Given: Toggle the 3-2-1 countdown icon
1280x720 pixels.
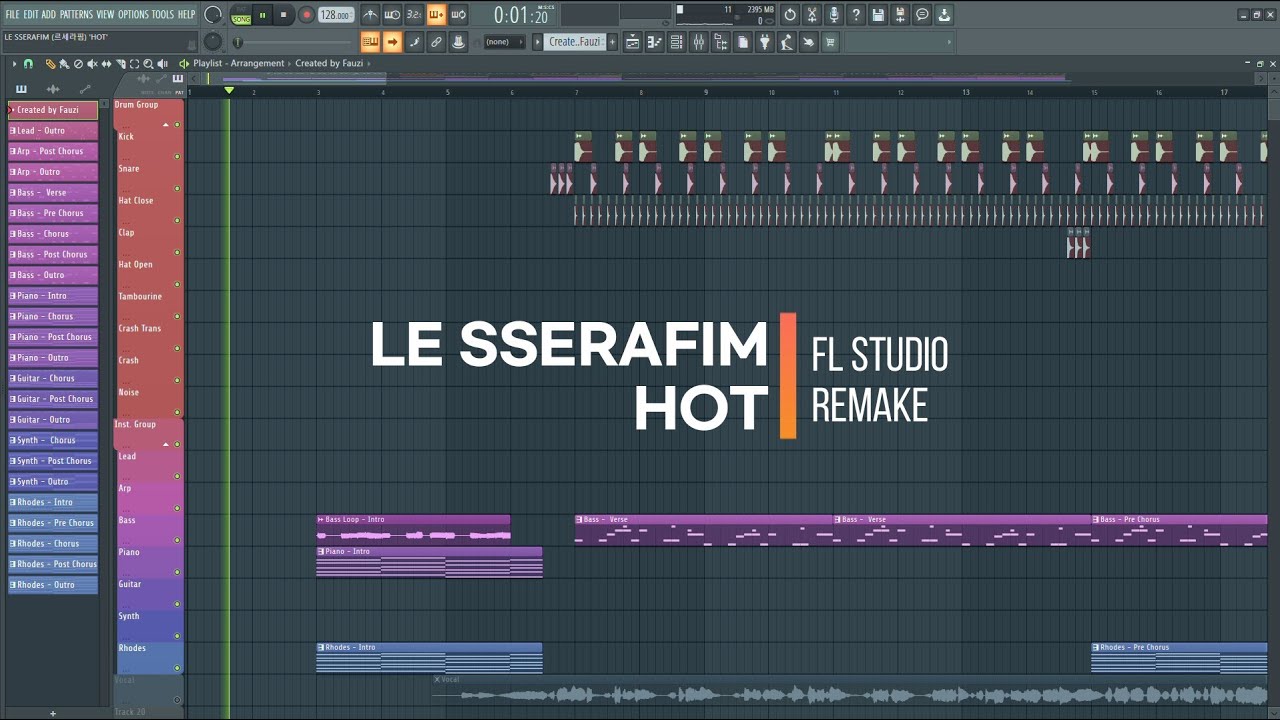Looking at the screenshot, I should 414,15.
